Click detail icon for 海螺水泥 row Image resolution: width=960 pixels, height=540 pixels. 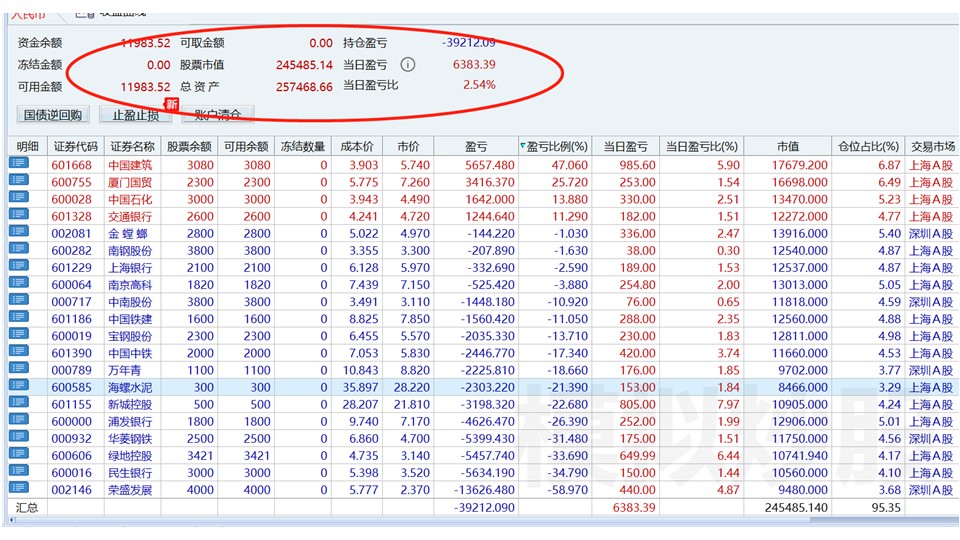tap(18, 386)
